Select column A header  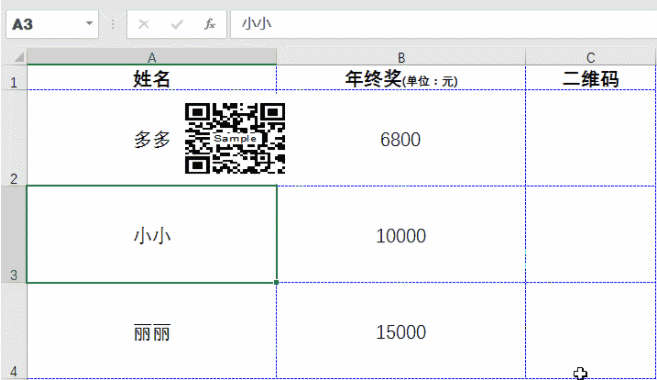(x=152, y=57)
